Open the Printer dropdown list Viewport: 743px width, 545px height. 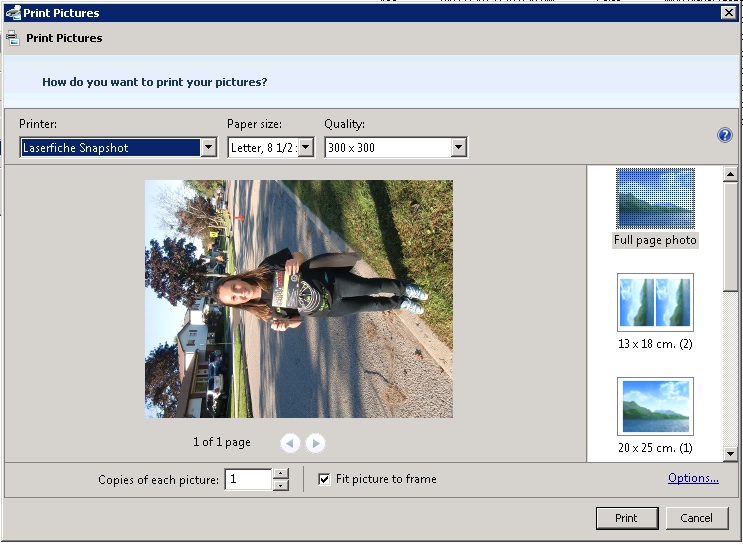(208, 148)
